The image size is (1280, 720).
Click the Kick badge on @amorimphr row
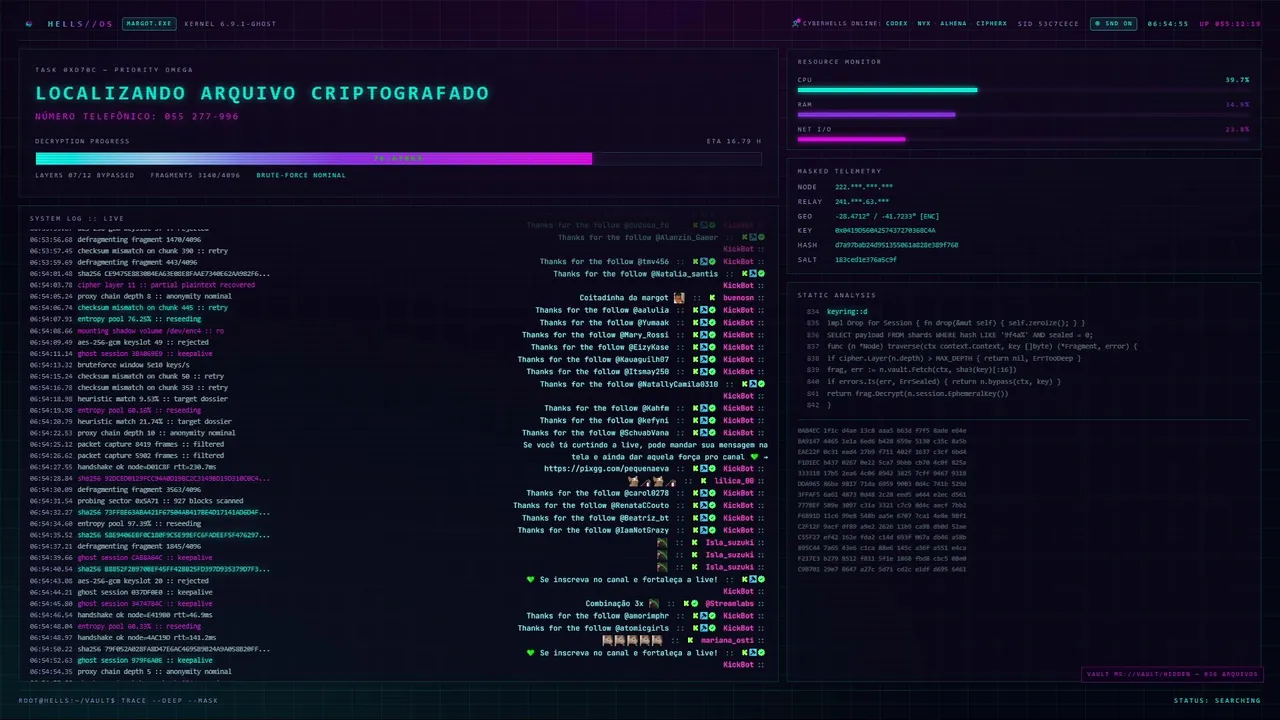(x=694, y=616)
